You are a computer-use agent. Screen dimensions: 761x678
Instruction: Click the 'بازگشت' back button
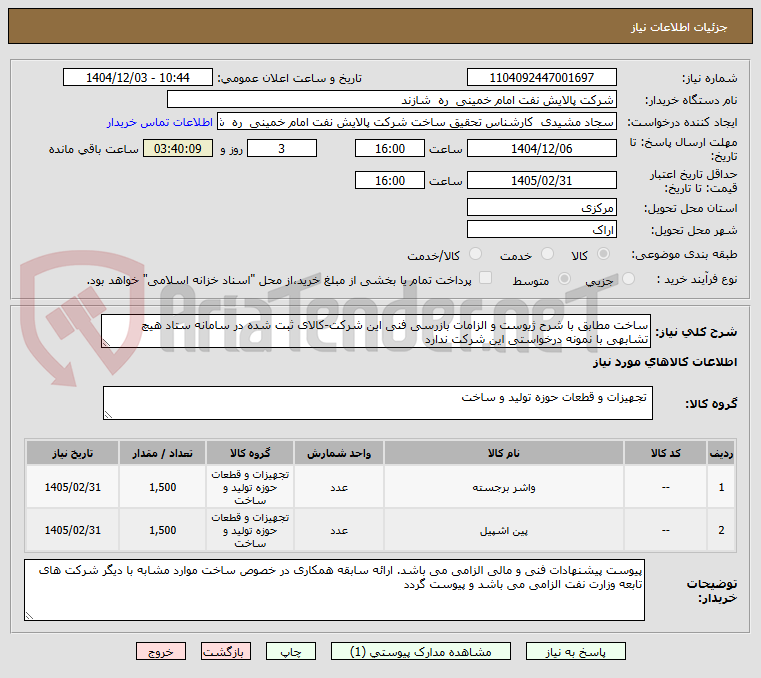(226, 652)
